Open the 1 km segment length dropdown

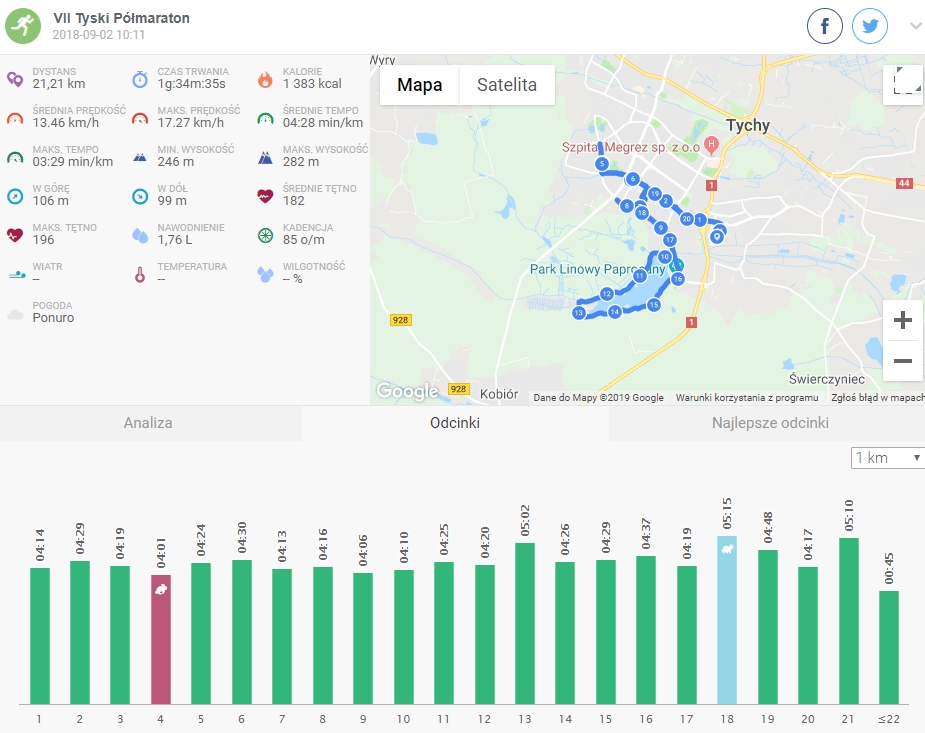886,458
